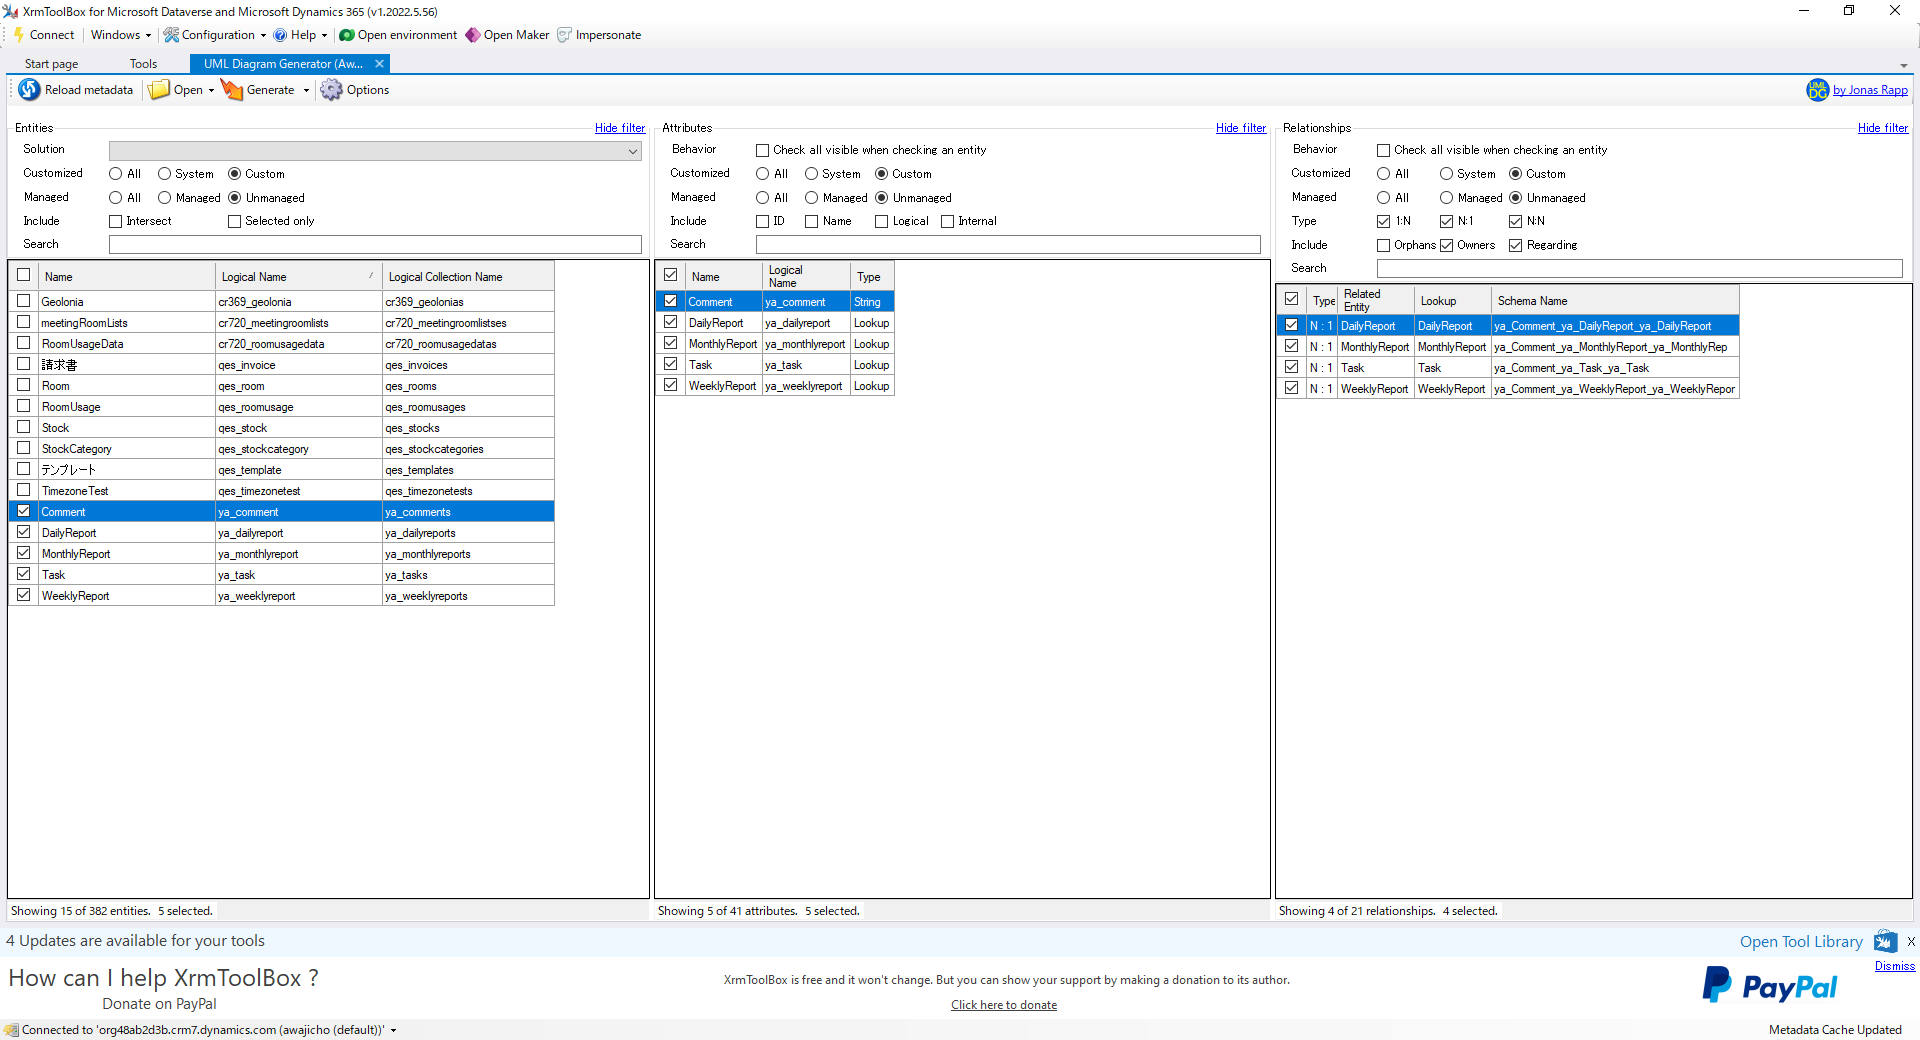
Task: Open the tab list dropdown arrow
Action: [x=1904, y=65]
